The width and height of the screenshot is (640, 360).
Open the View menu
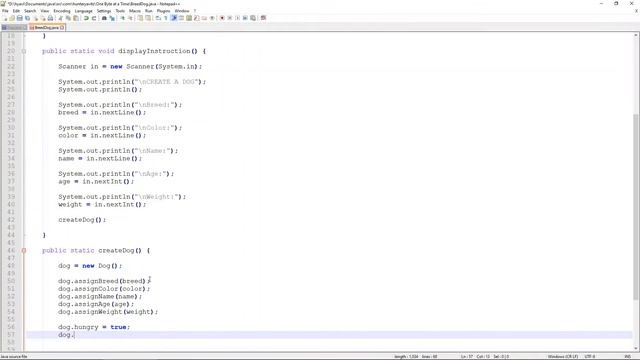[x=45, y=11]
